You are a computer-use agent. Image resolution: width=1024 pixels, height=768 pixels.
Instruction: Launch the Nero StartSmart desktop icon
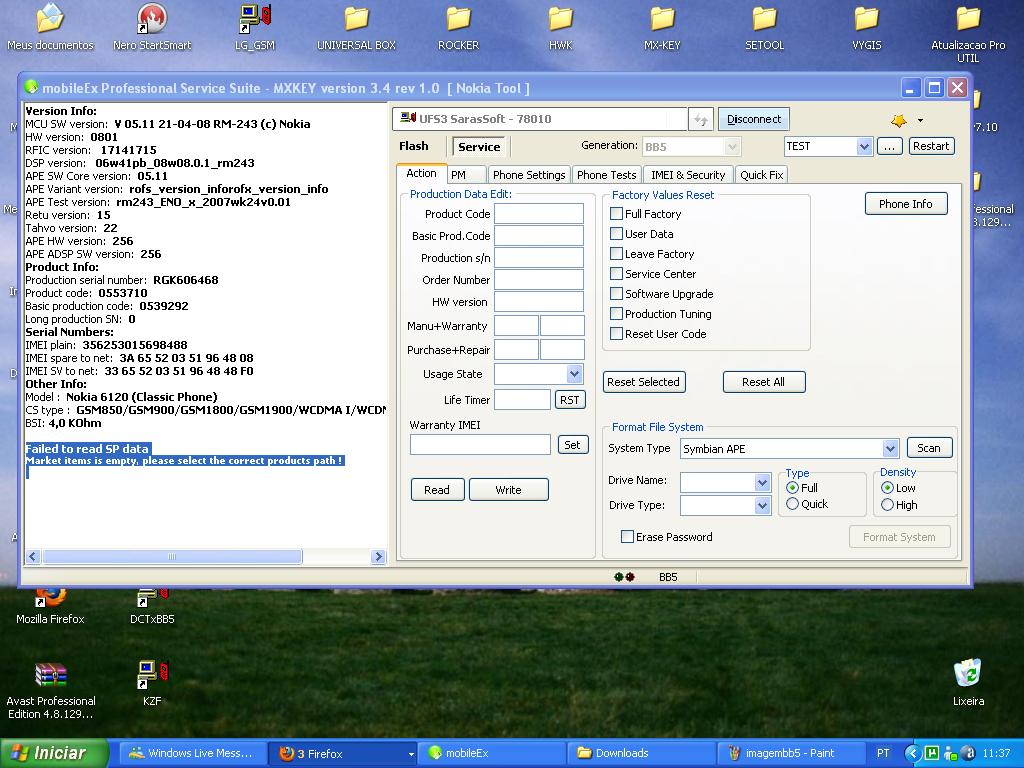152,19
